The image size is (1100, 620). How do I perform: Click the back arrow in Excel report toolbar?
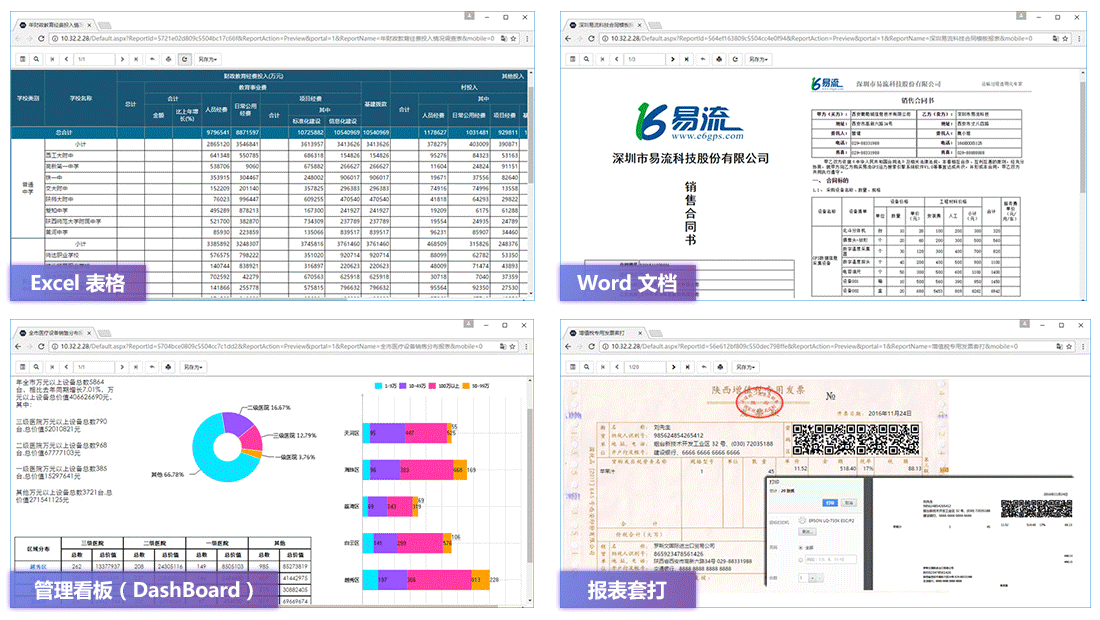(x=152, y=60)
